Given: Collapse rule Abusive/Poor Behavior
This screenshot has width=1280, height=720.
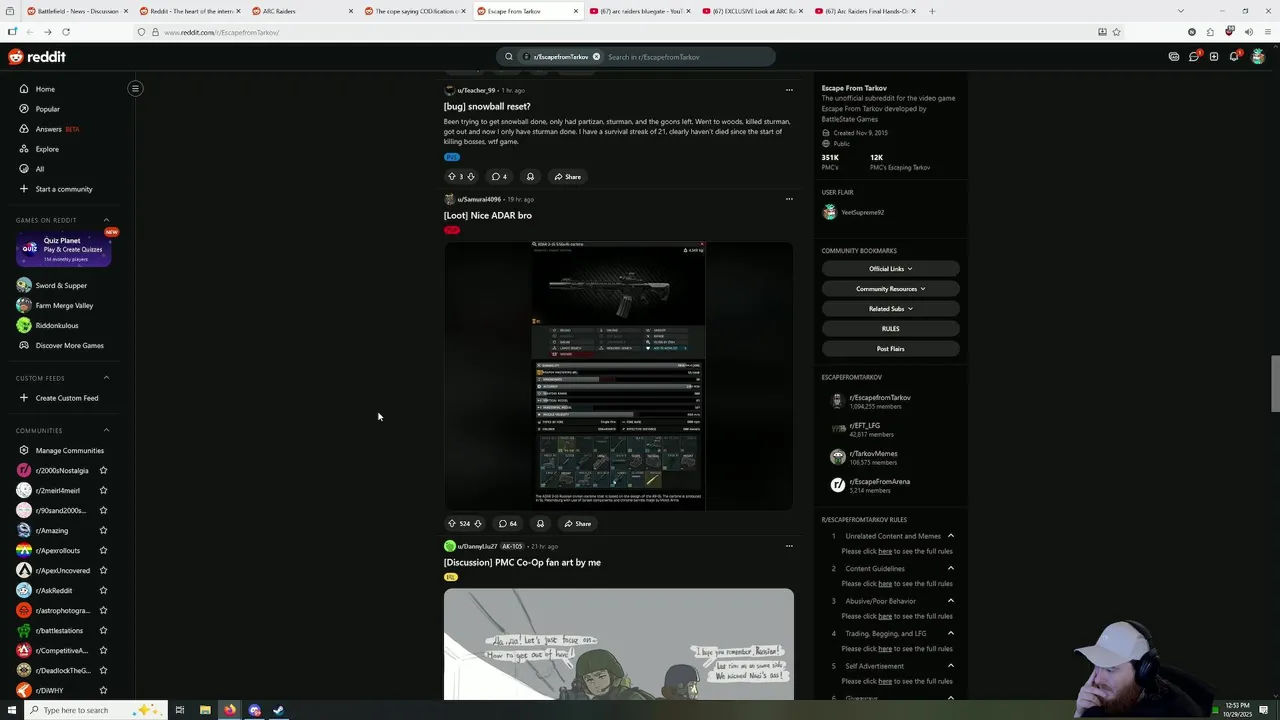Looking at the screenshot, I should pyautogui.click(x=950, y=601).
